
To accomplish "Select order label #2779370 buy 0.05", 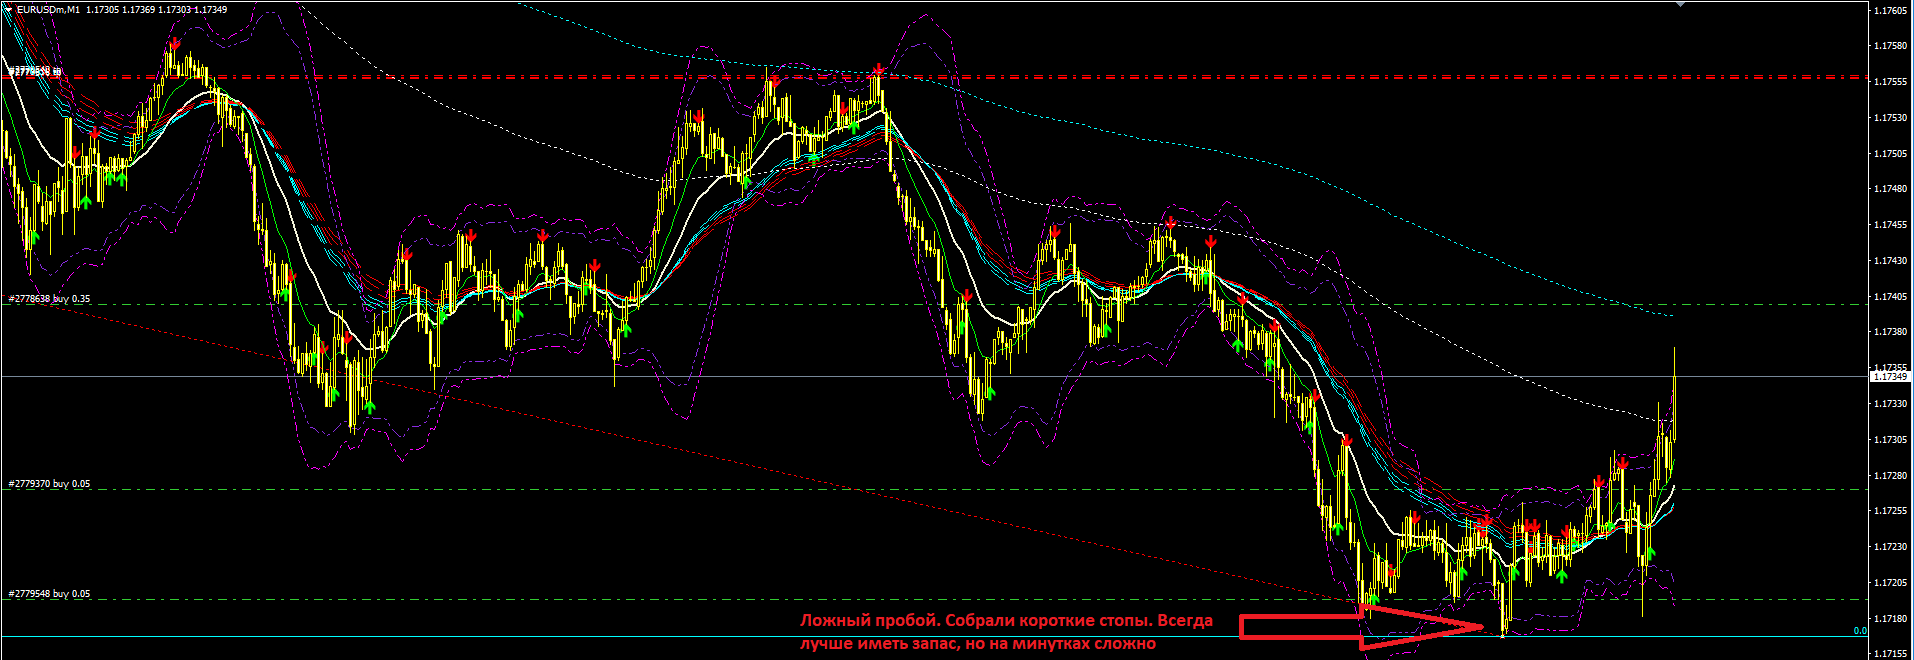I will pyautogui.click(x=50, y=484).
